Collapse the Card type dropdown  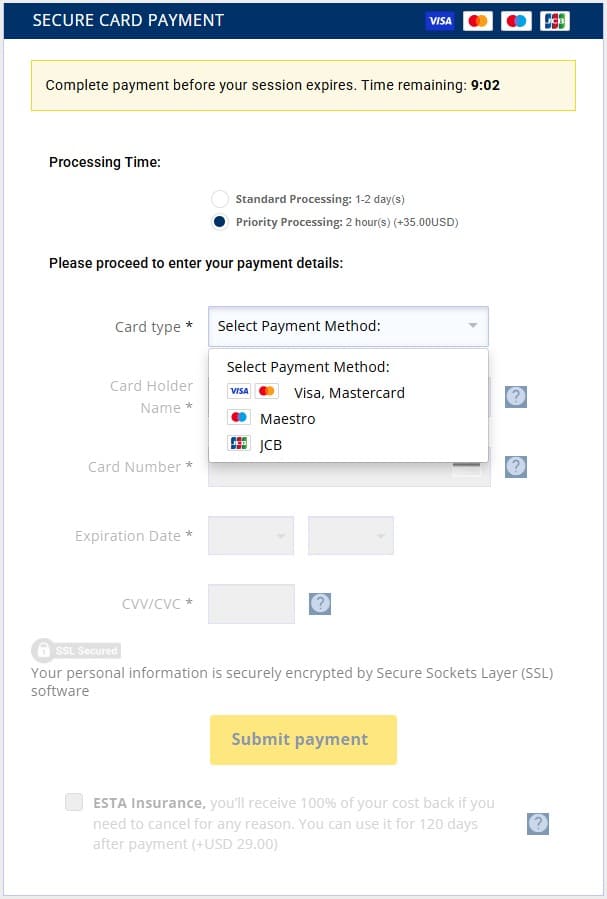(x=348, y=326)
